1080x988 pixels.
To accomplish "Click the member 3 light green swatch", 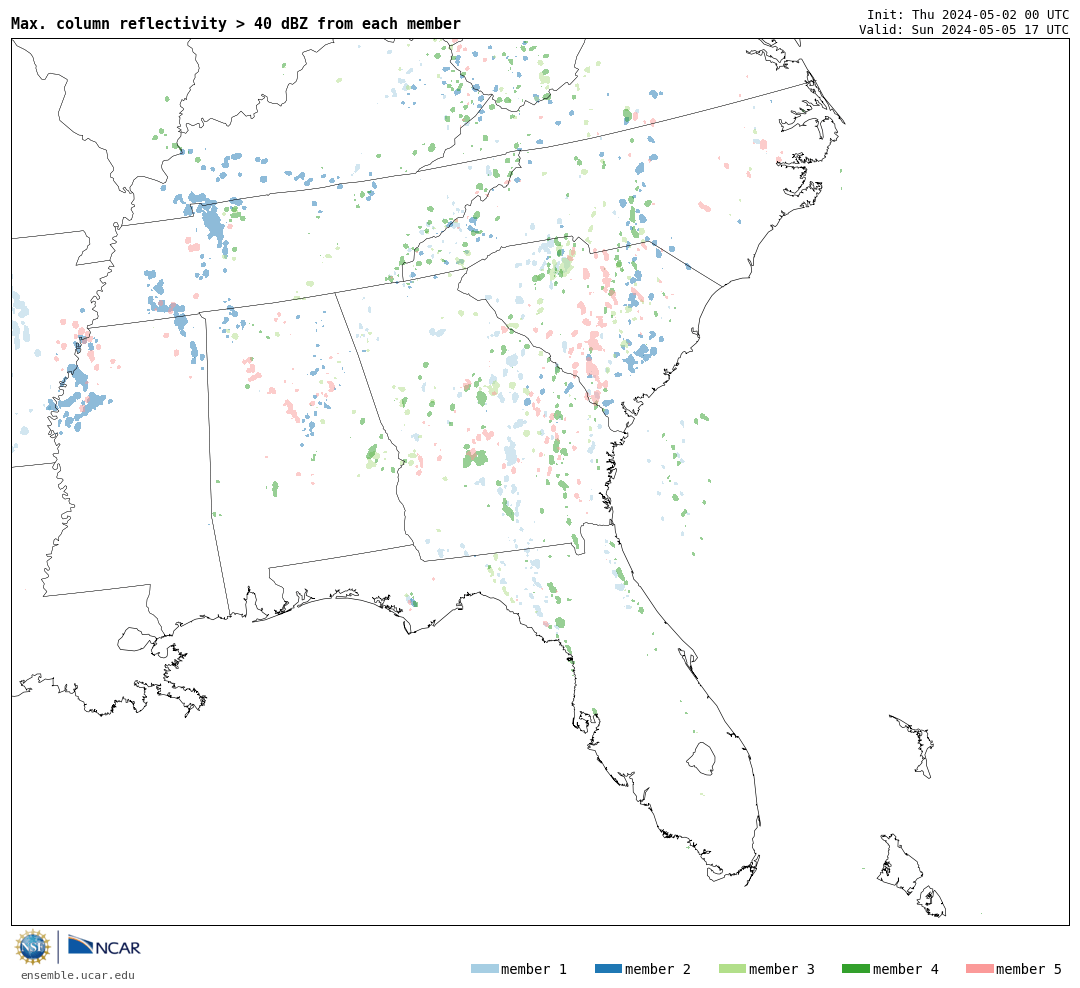I will tap(732, 969).
